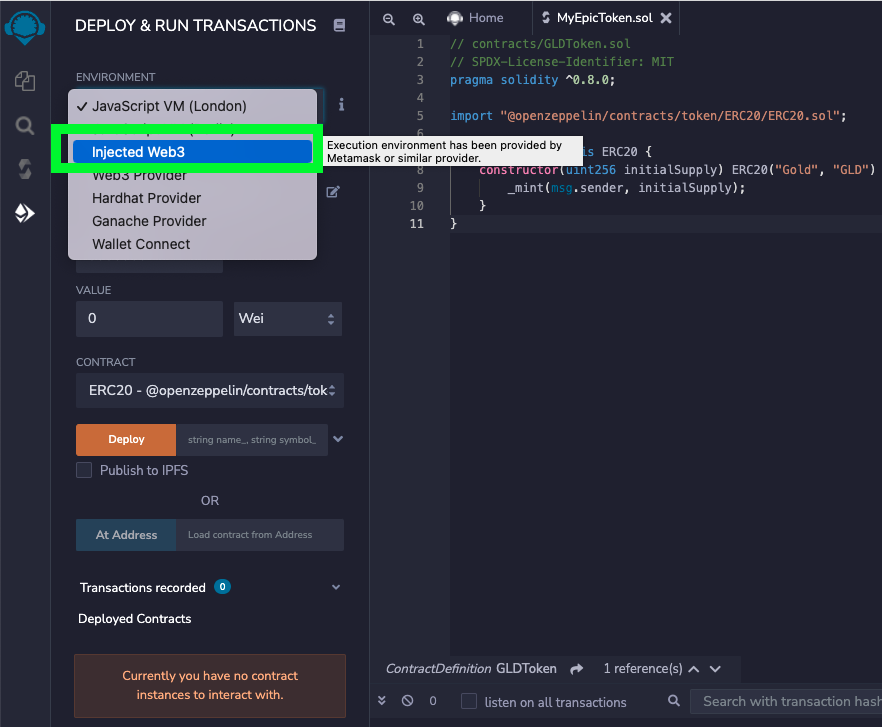This screenshot has height=727, width=882.
Task: Click the Remix logo icon
Action: [x=25, y=28]
